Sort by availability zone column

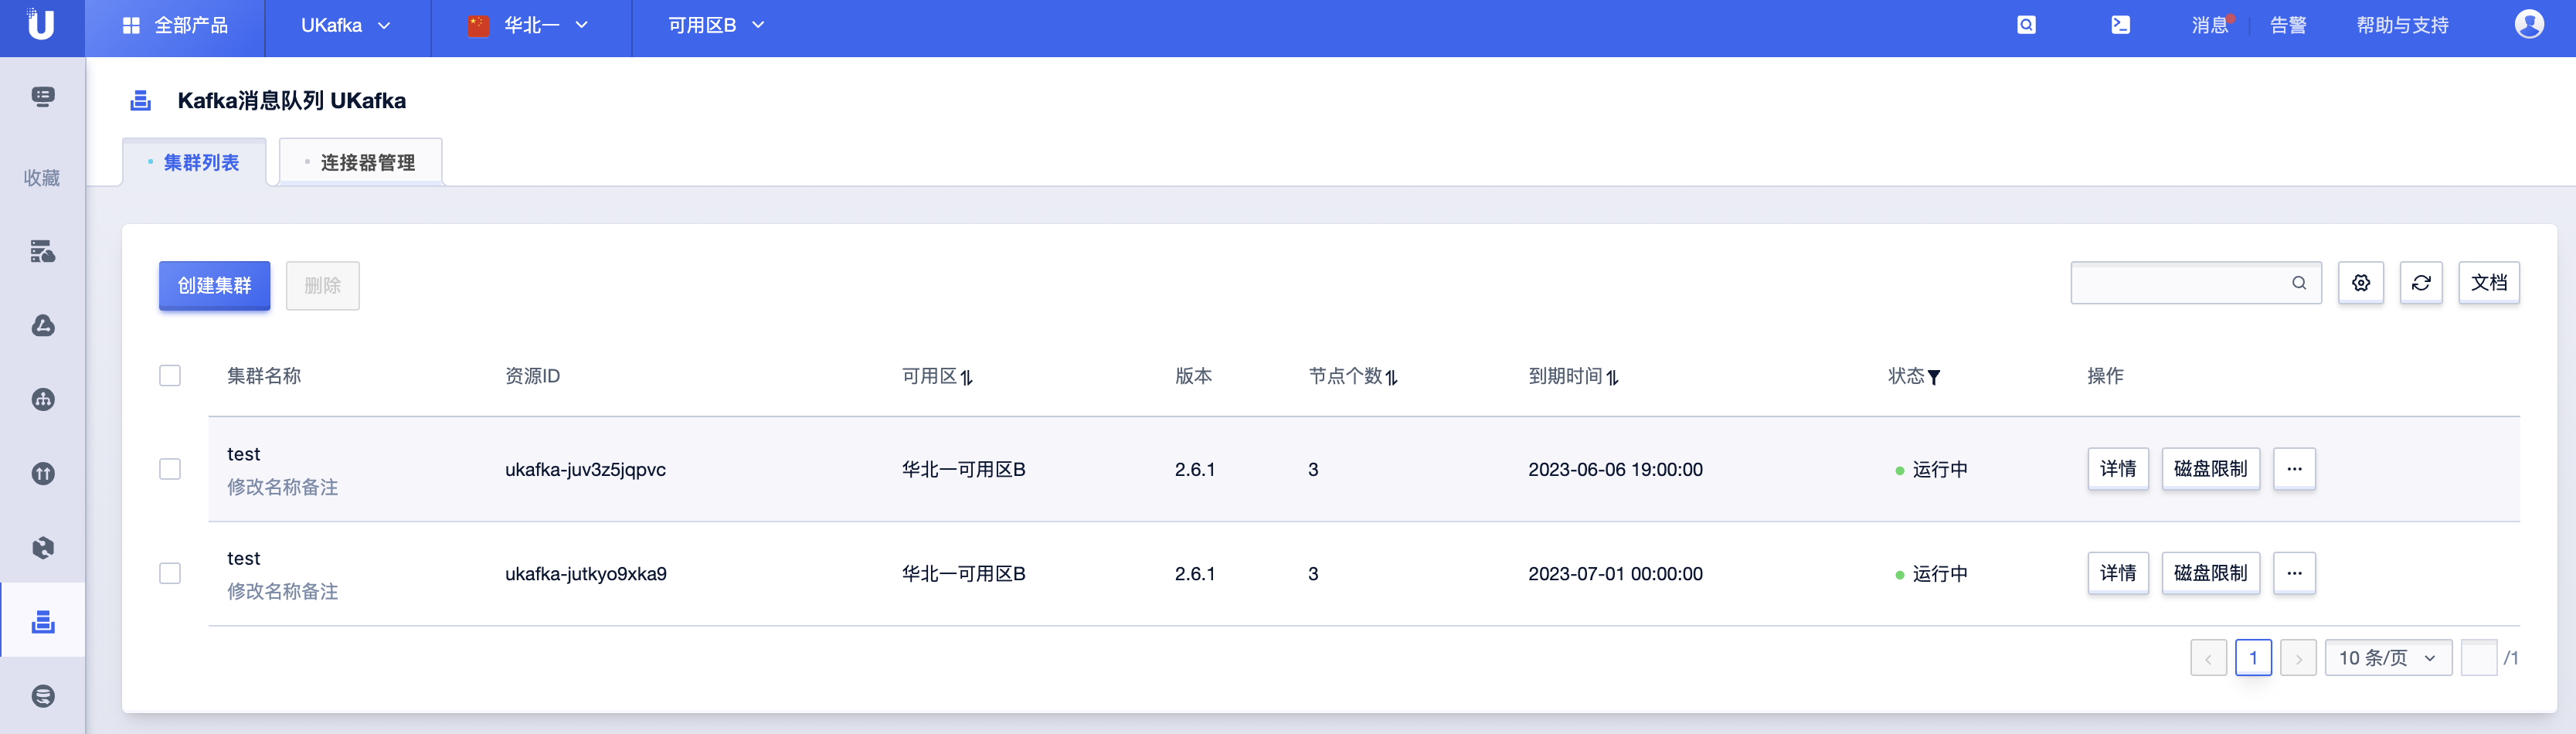tap(967, 377)
